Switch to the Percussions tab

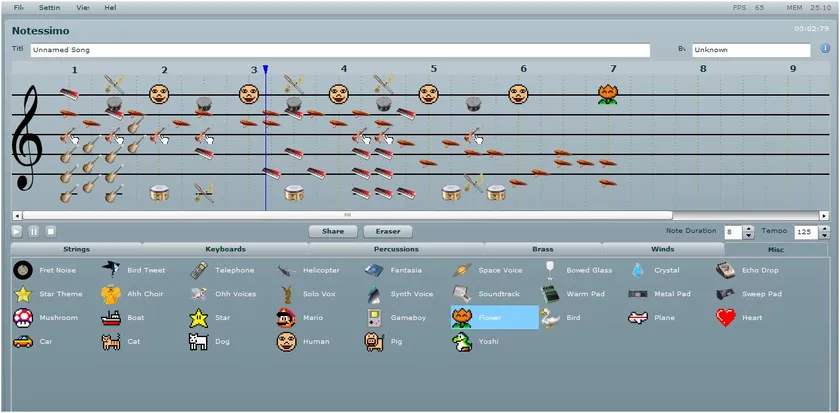[x=396, y=249]
